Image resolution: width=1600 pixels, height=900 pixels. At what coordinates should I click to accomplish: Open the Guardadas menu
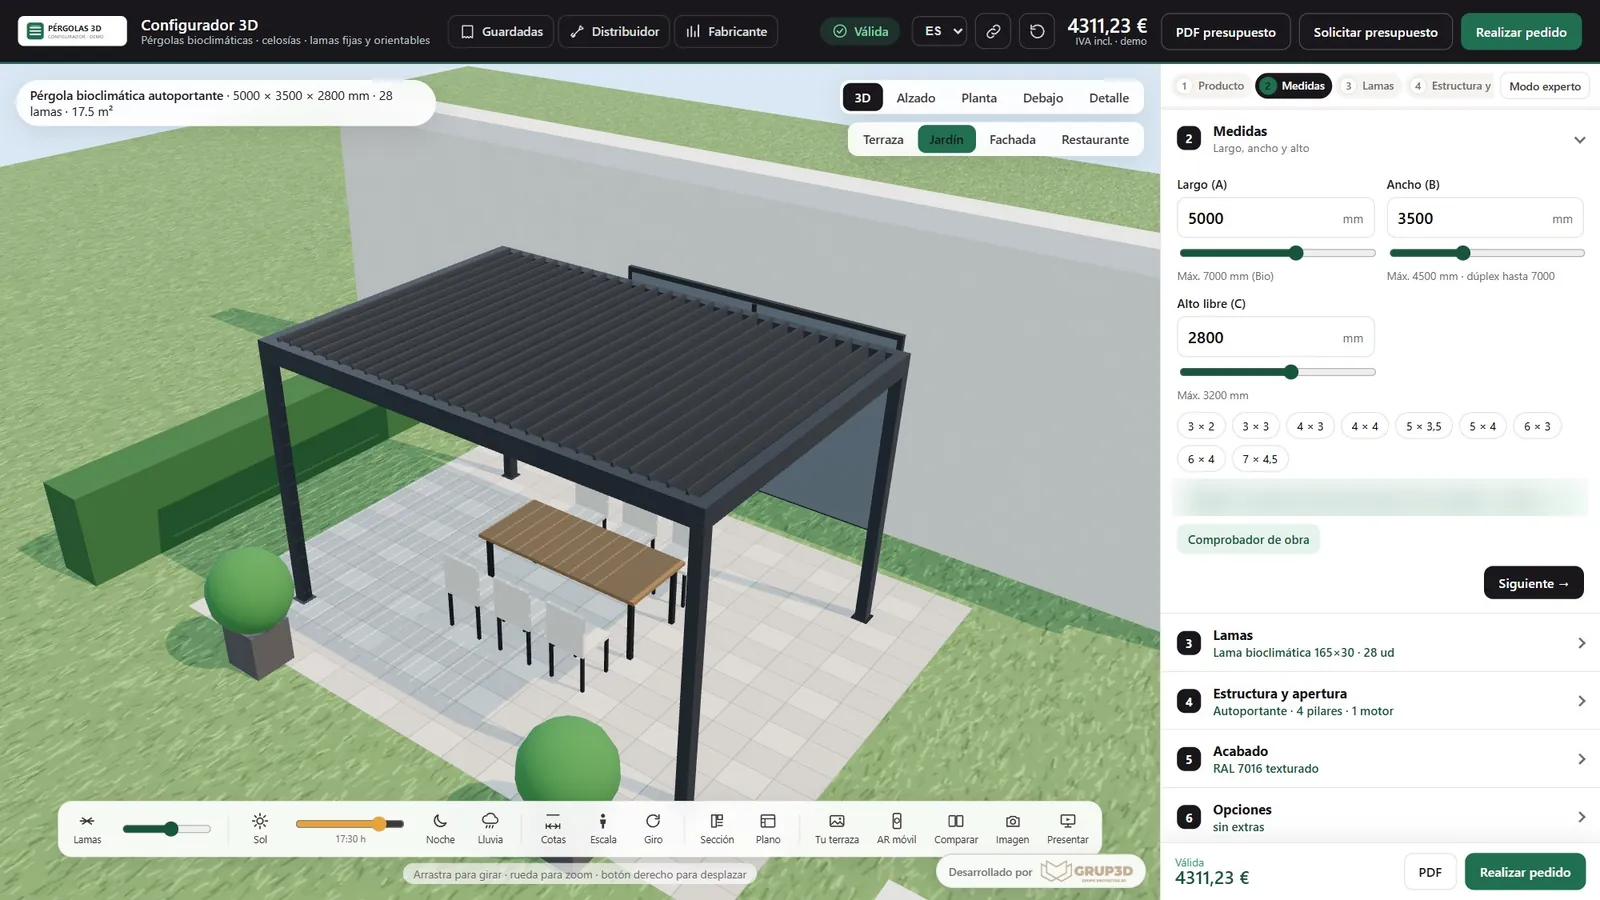[x=502, y=31]
